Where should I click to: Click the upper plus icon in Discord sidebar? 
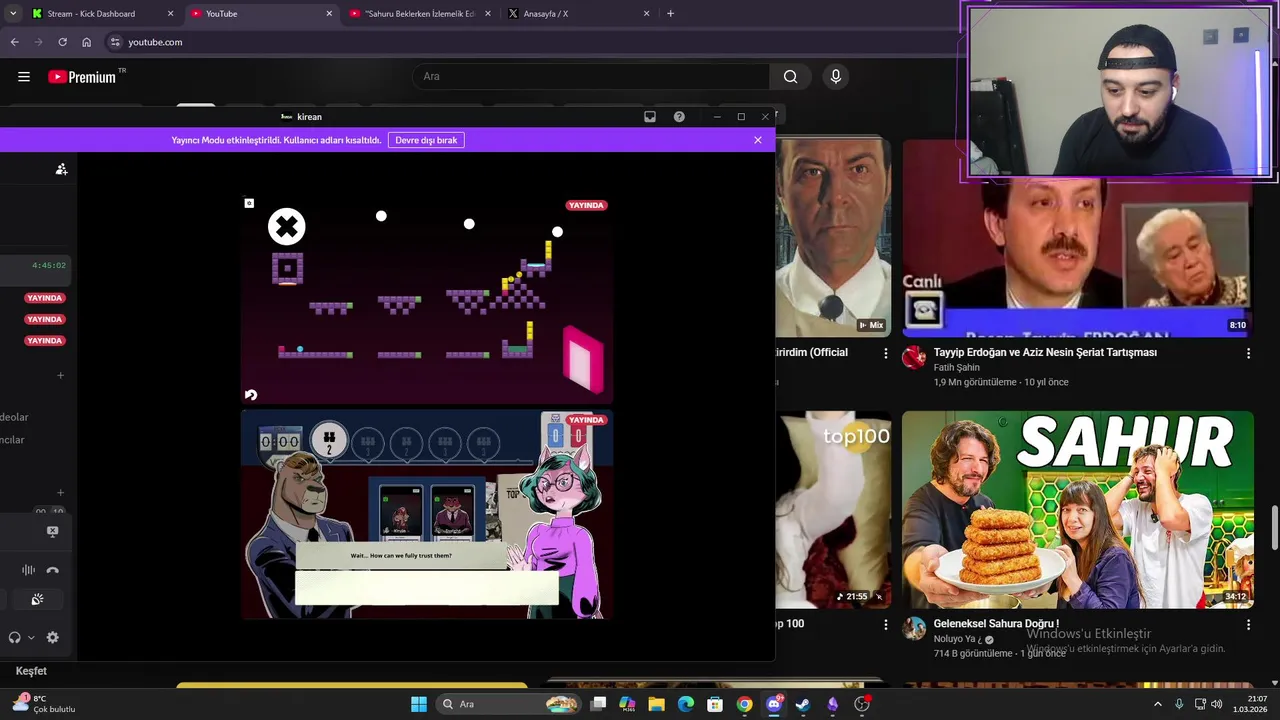[x=60, y=375]
